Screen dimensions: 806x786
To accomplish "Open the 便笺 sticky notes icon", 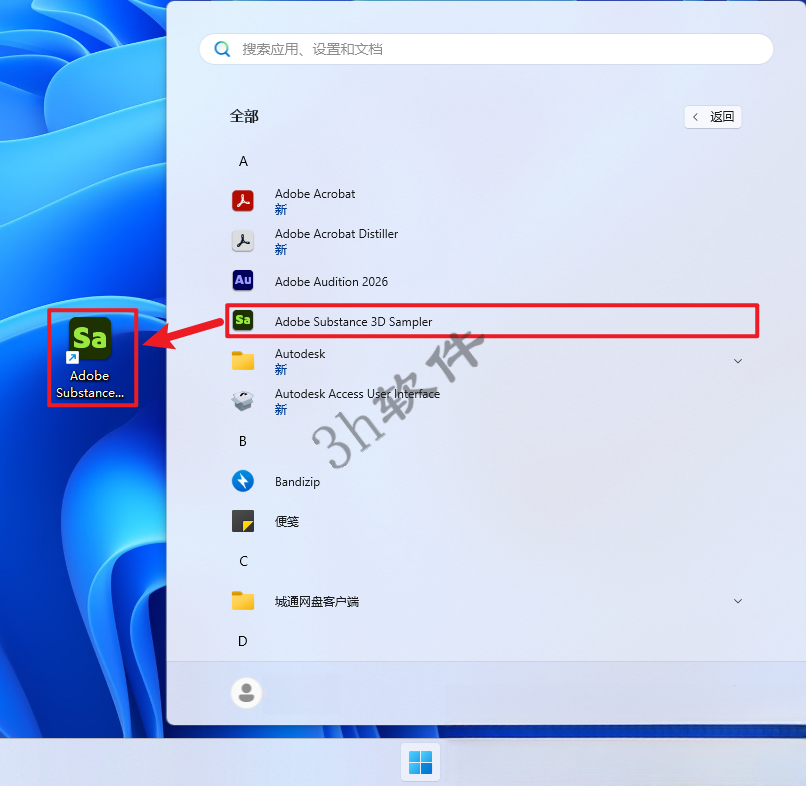I will 243,521.
